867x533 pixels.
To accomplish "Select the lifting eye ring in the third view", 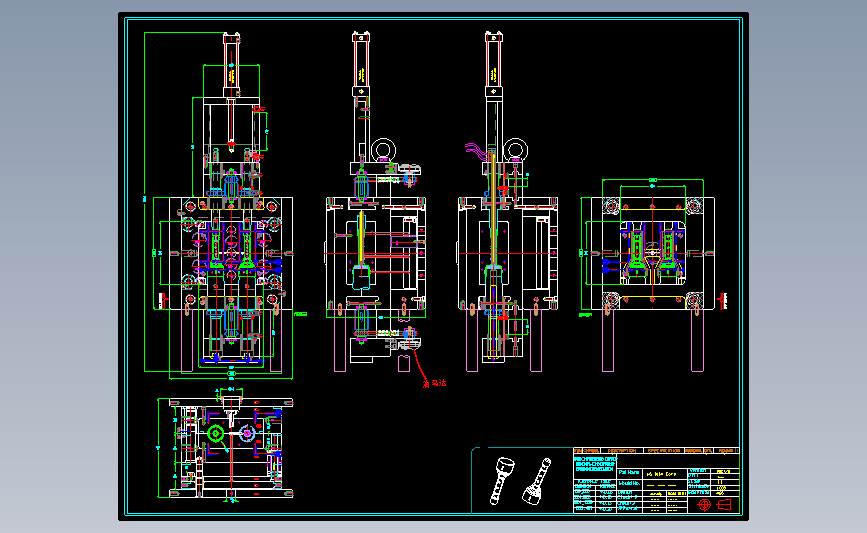I will pos(515,150).
